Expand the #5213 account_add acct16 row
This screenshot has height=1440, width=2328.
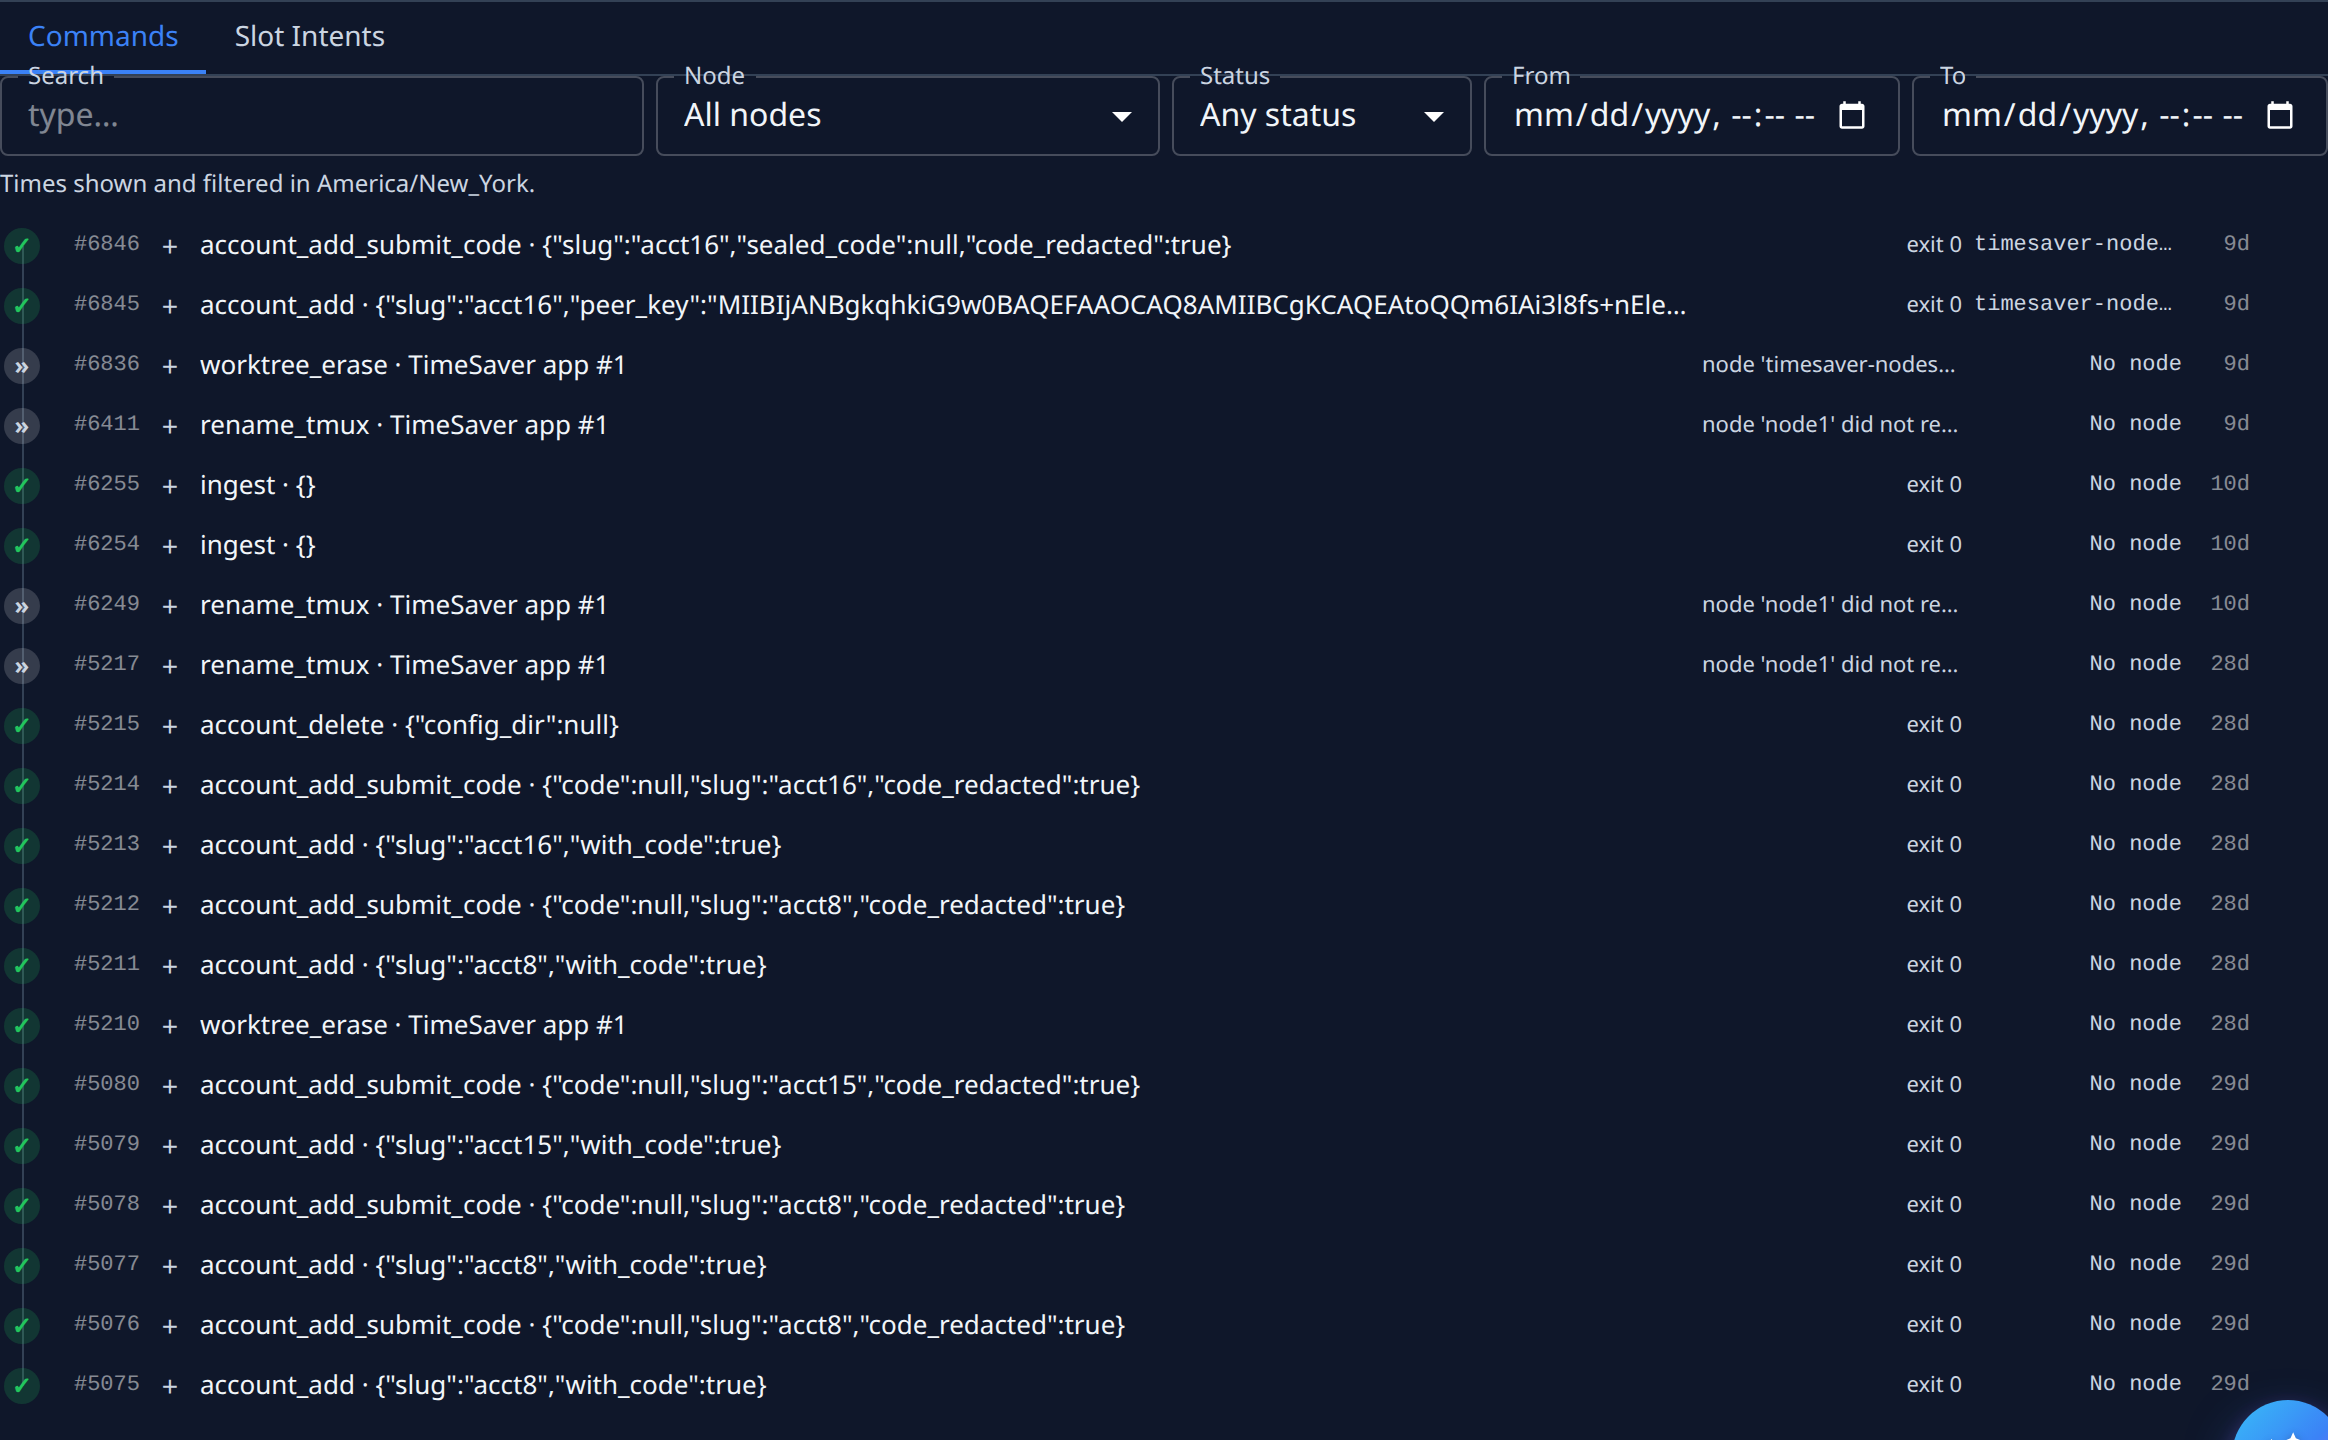170,846
